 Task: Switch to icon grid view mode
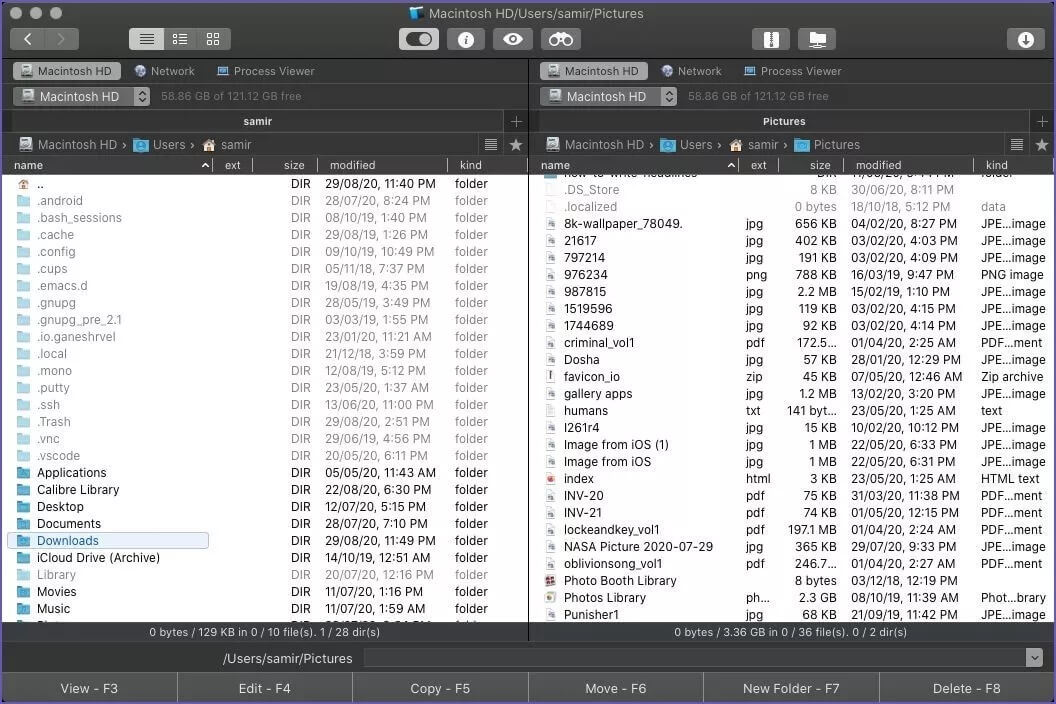(213, 39)
